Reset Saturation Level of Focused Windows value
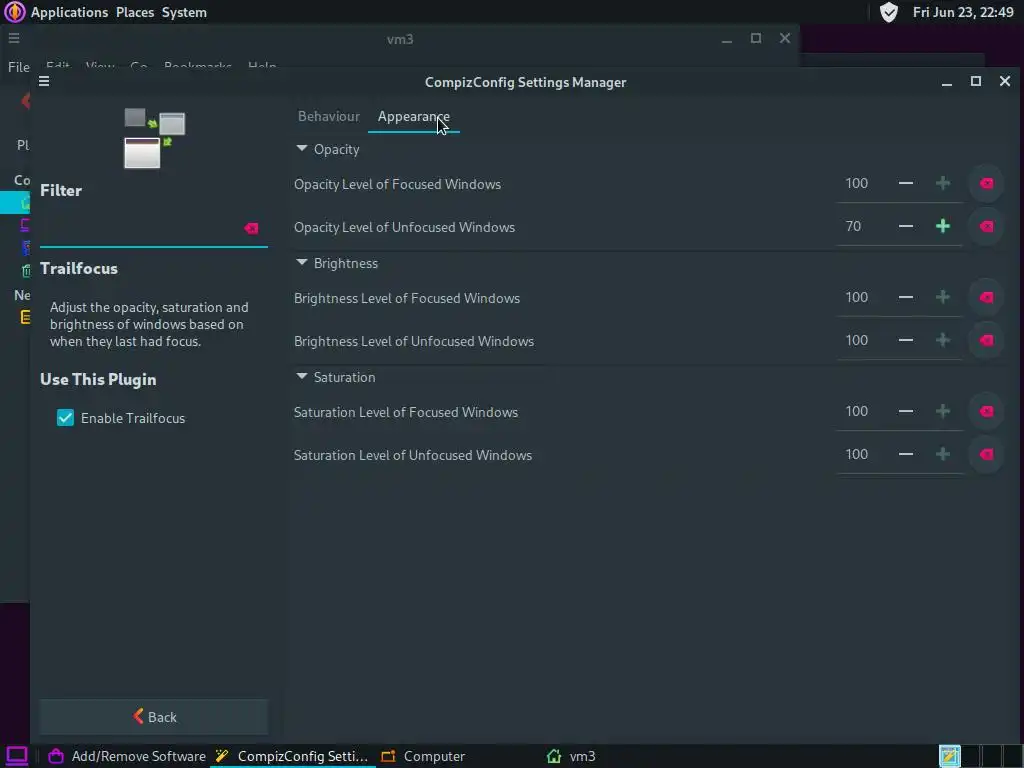Viewport: 1024px width, 768px height. tap(986, 411)
